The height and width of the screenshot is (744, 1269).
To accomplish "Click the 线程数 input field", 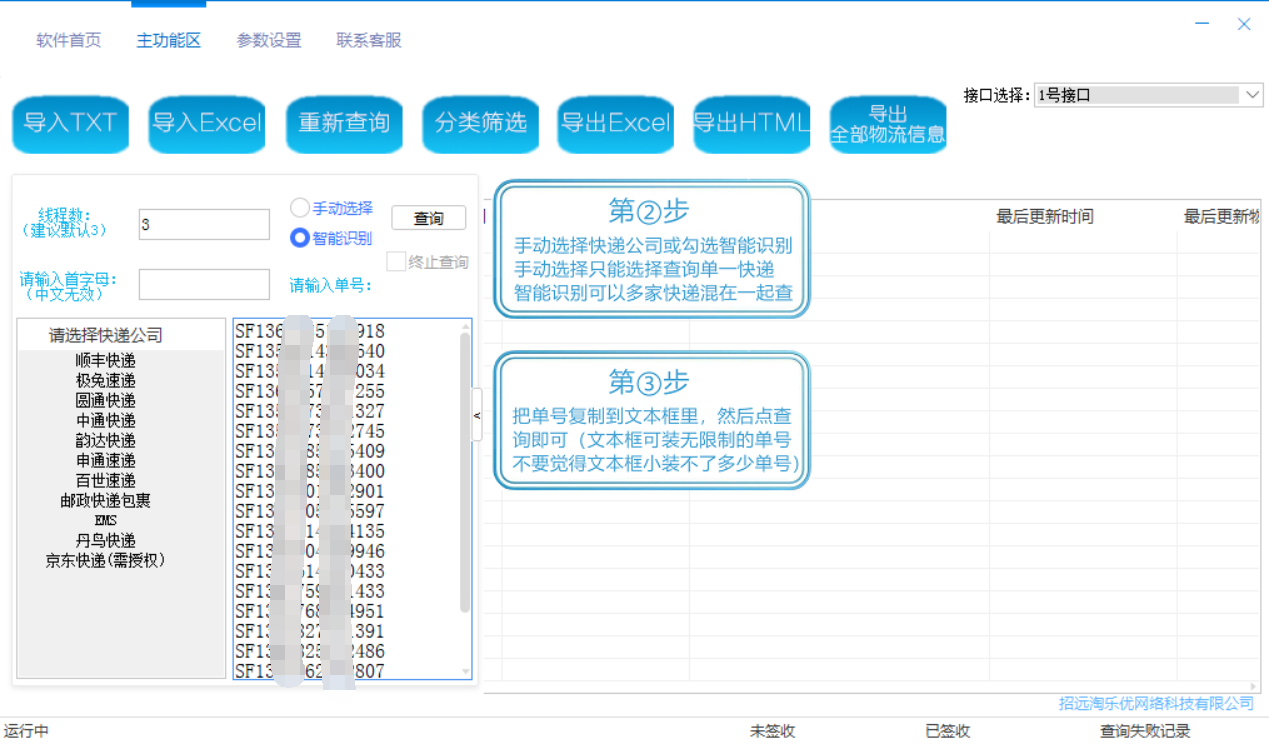I will (x=204, y=225).
